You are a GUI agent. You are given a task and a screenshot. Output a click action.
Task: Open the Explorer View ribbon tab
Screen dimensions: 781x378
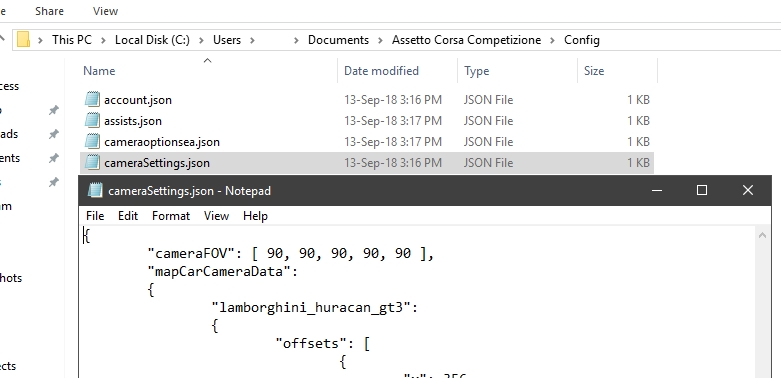(105, 11)
